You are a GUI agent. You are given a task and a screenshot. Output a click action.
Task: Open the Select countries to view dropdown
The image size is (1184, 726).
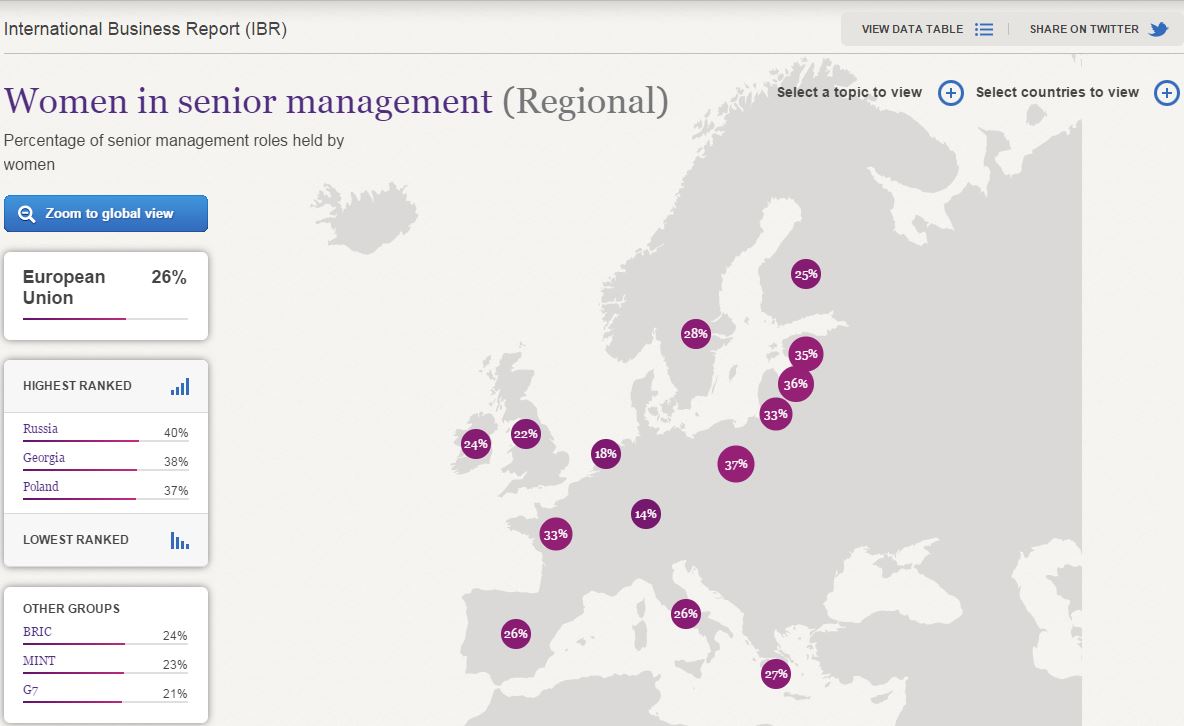pos(1057,92)
